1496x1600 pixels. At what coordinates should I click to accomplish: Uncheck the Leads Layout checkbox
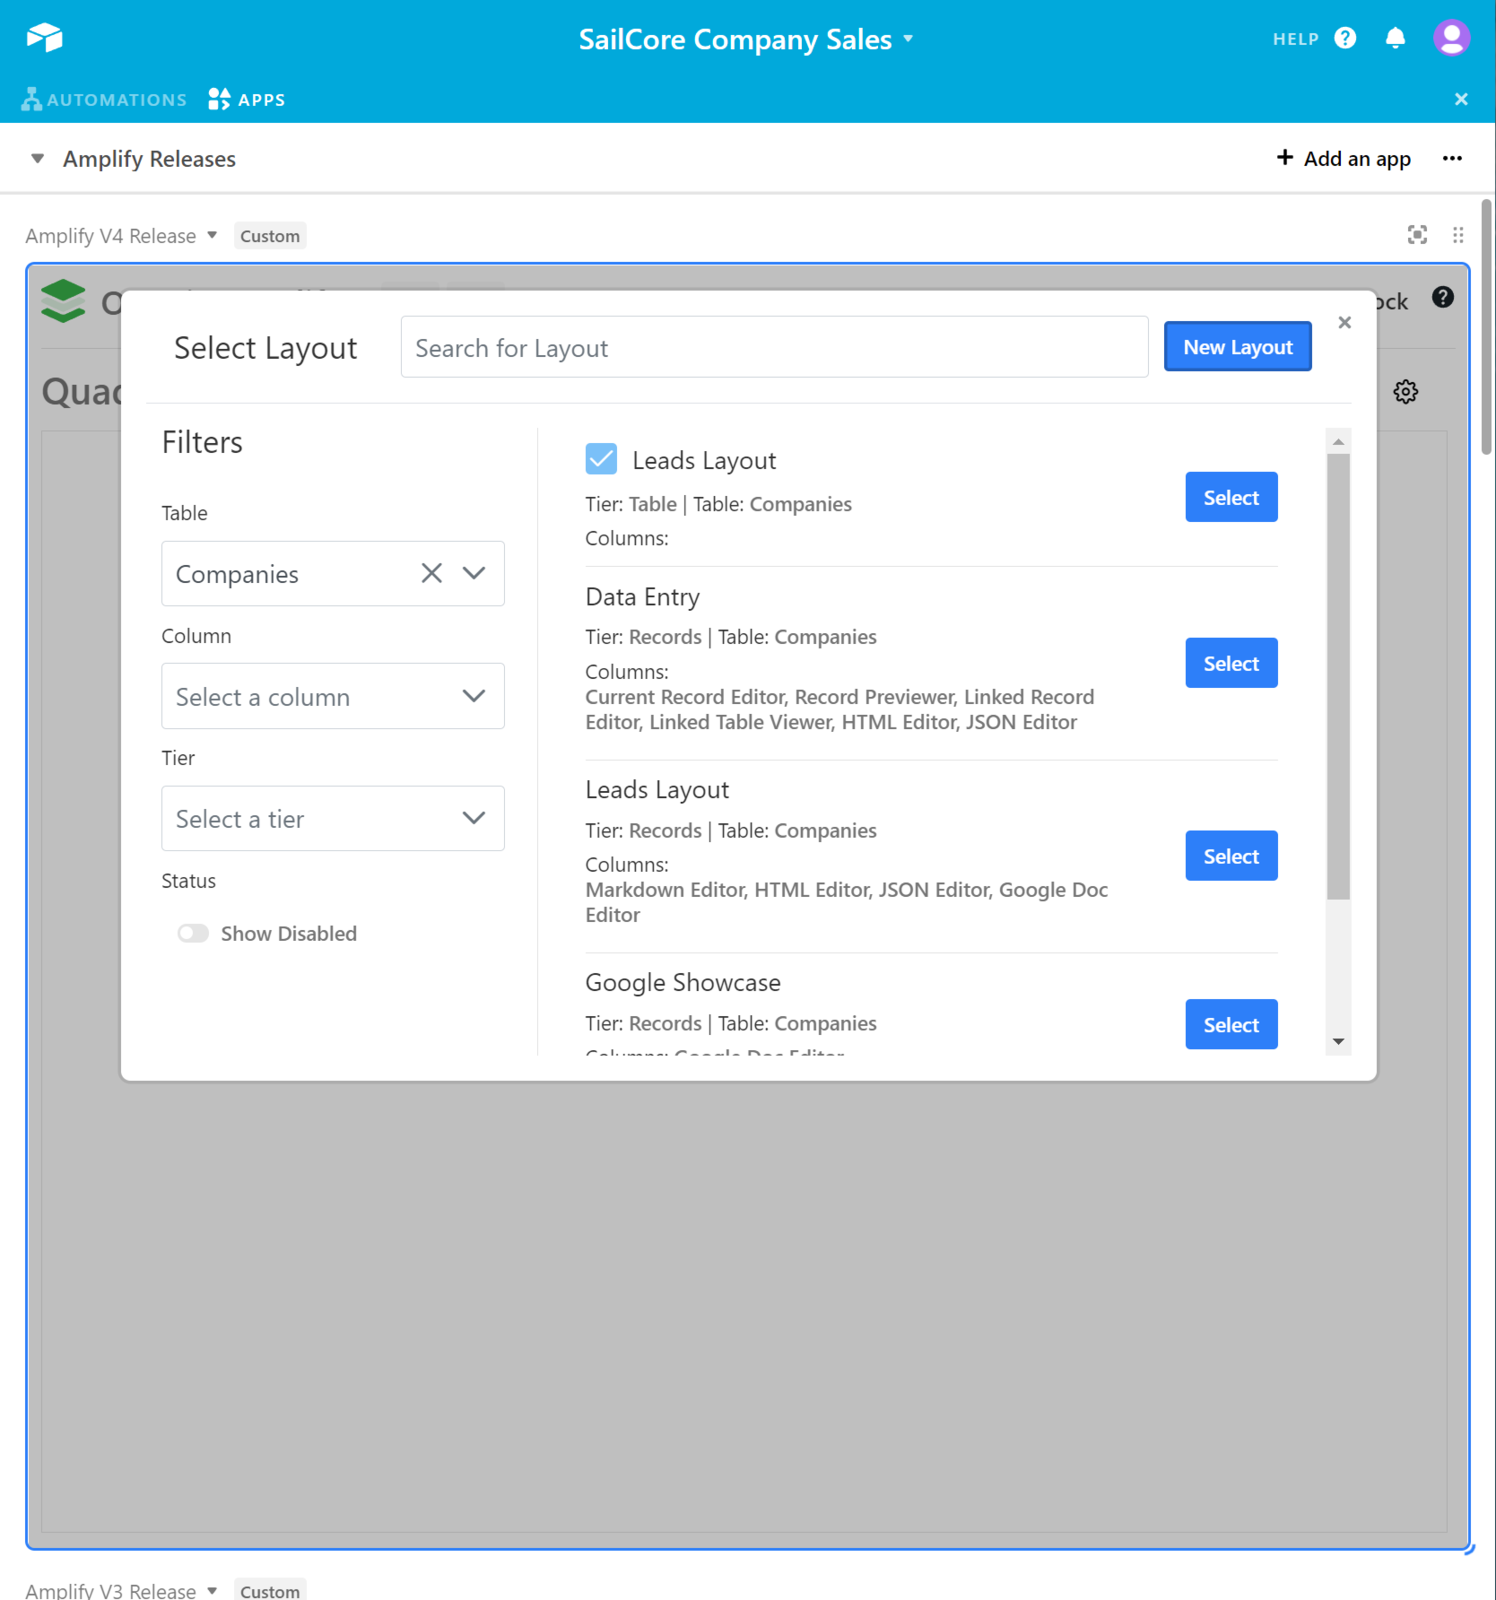[x=601, y=459]
